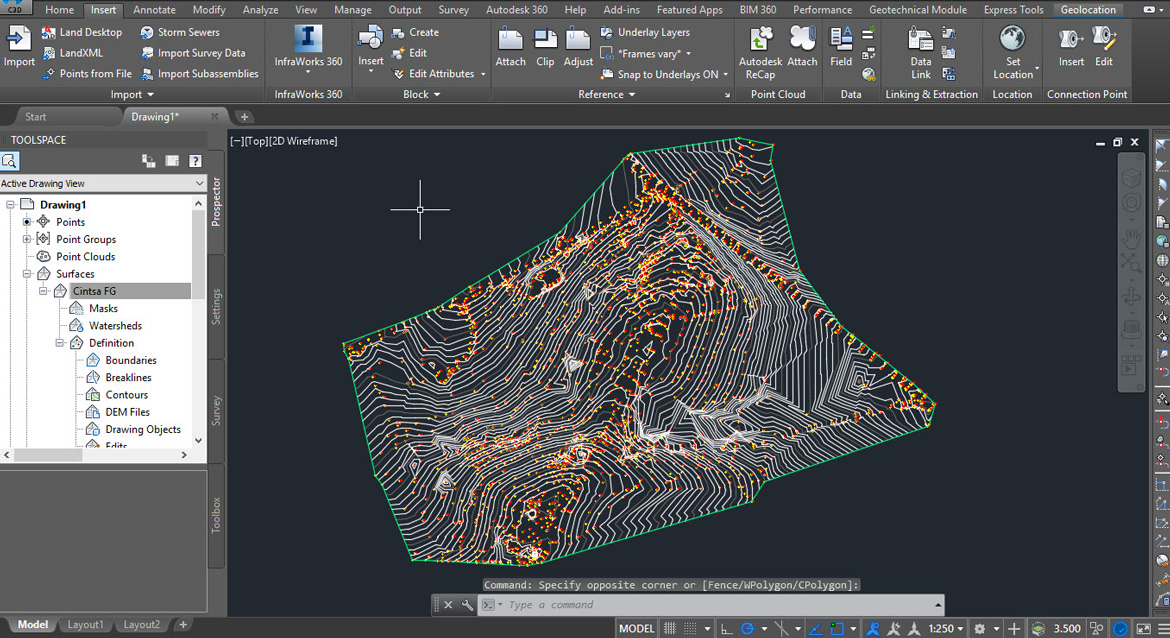Open the Start document tab

pos(35,116)
